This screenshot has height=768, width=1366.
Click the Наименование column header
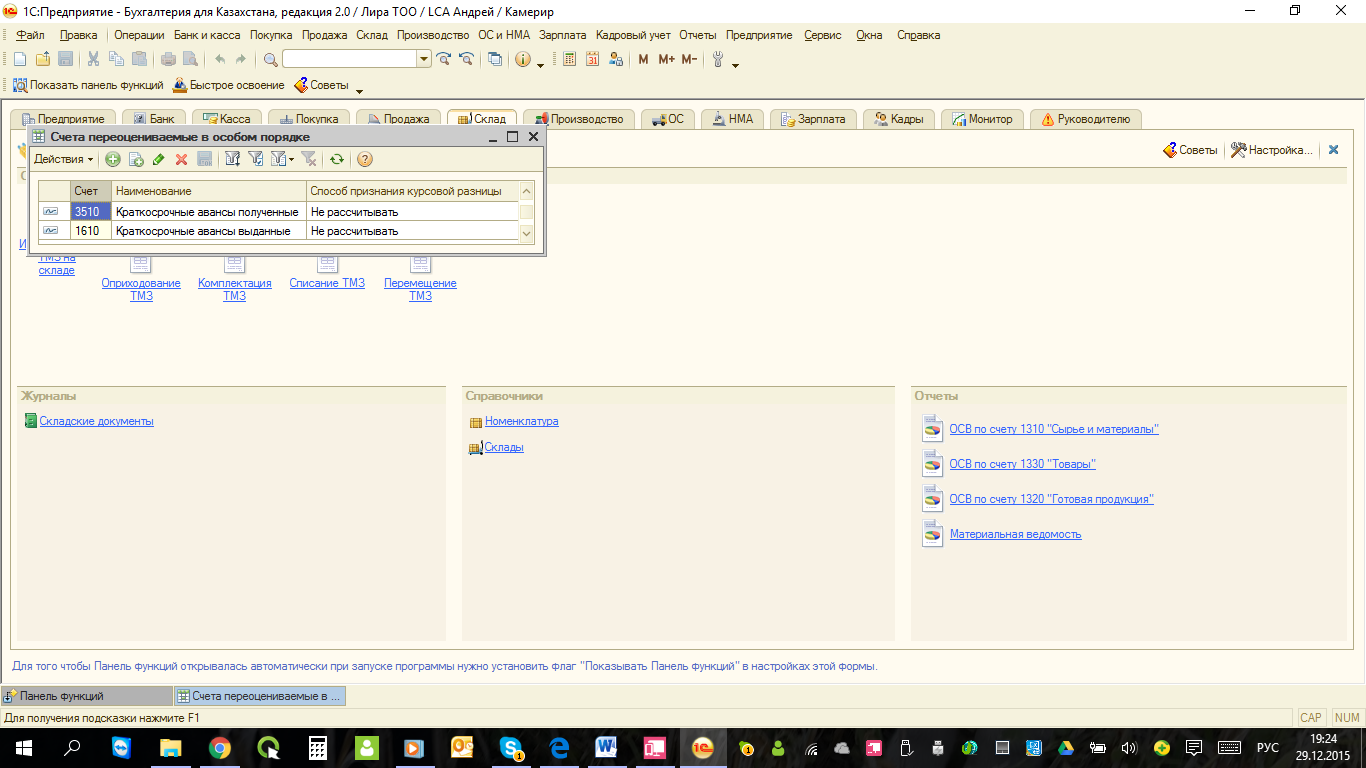(x=208, y=191)
